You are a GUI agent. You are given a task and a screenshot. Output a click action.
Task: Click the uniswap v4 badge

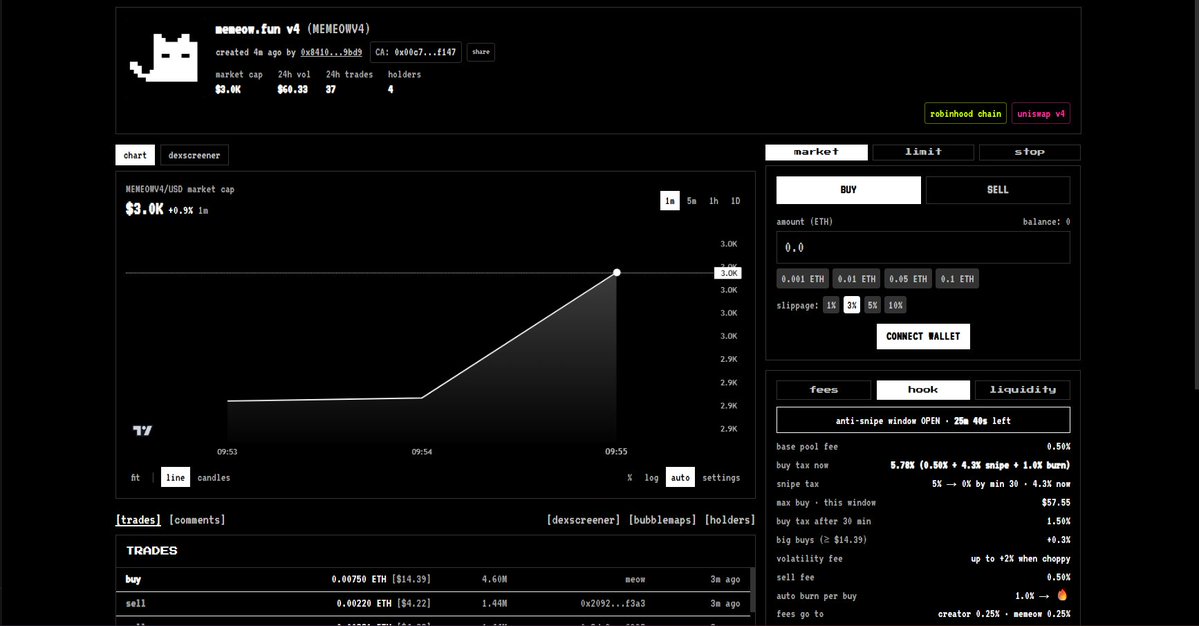pos(1041,113)
